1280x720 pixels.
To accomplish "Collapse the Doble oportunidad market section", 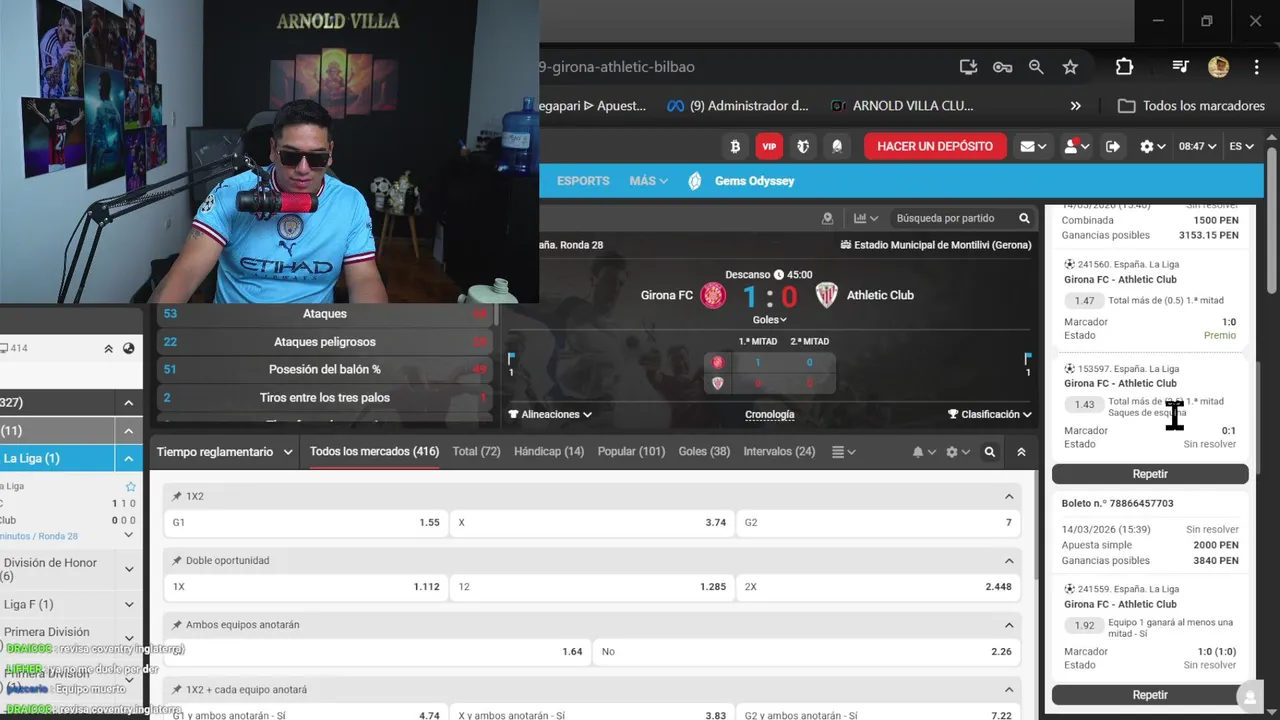I will pyautogui.click(x=1009, y=561).
